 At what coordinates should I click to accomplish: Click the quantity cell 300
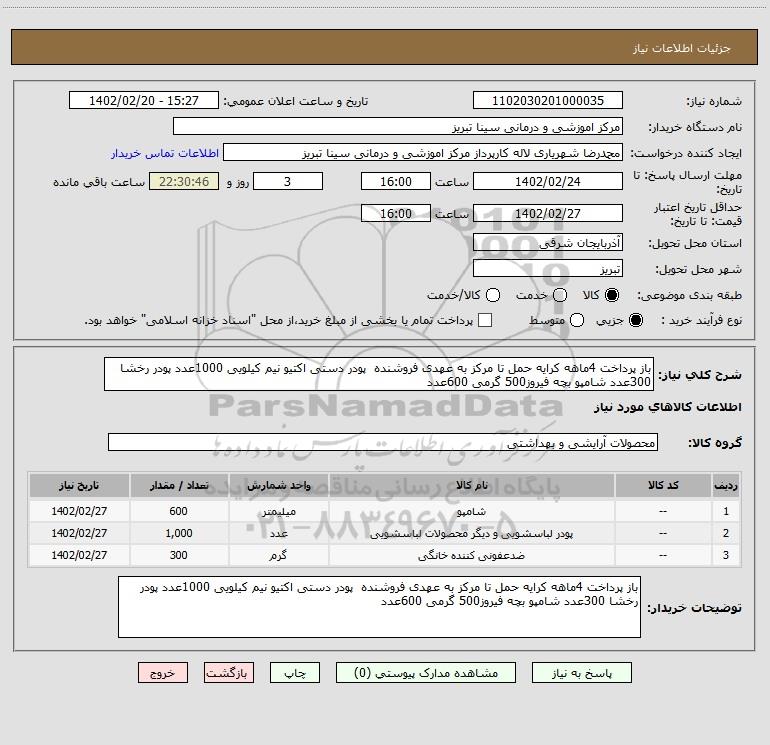(x=179, y=555)
